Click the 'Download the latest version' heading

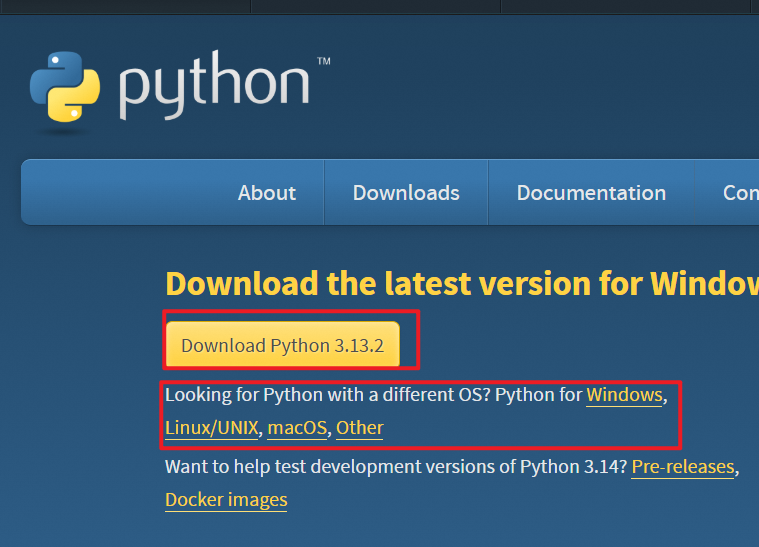(x=462, y=283)
